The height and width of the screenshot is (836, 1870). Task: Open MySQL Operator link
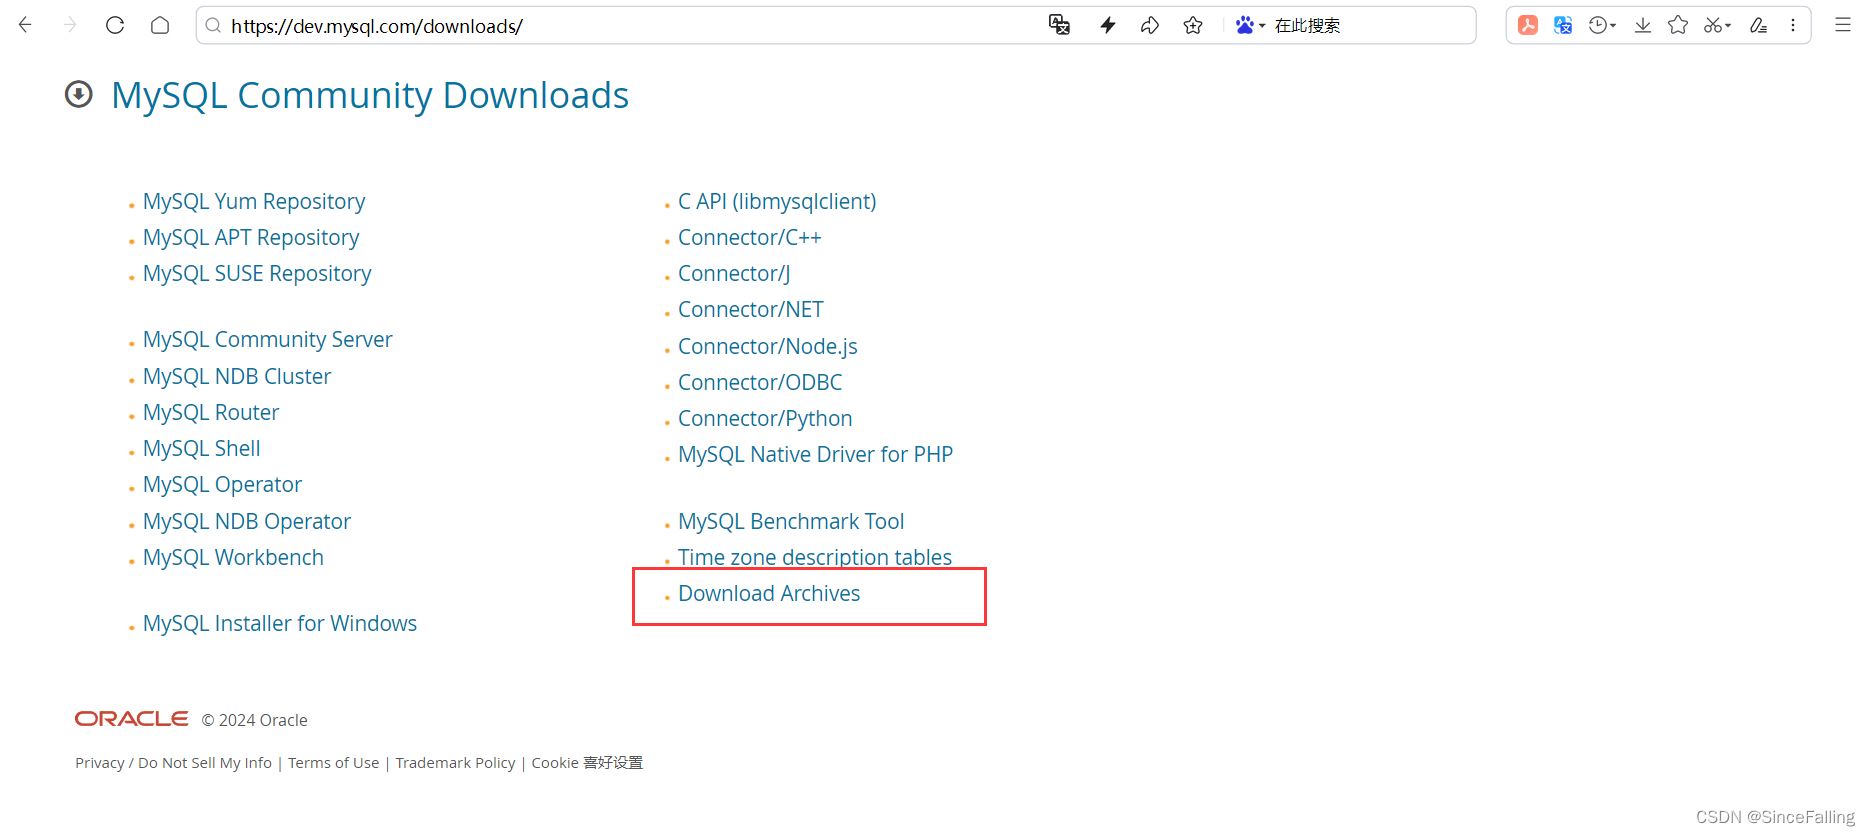click(x=222, y=484)
